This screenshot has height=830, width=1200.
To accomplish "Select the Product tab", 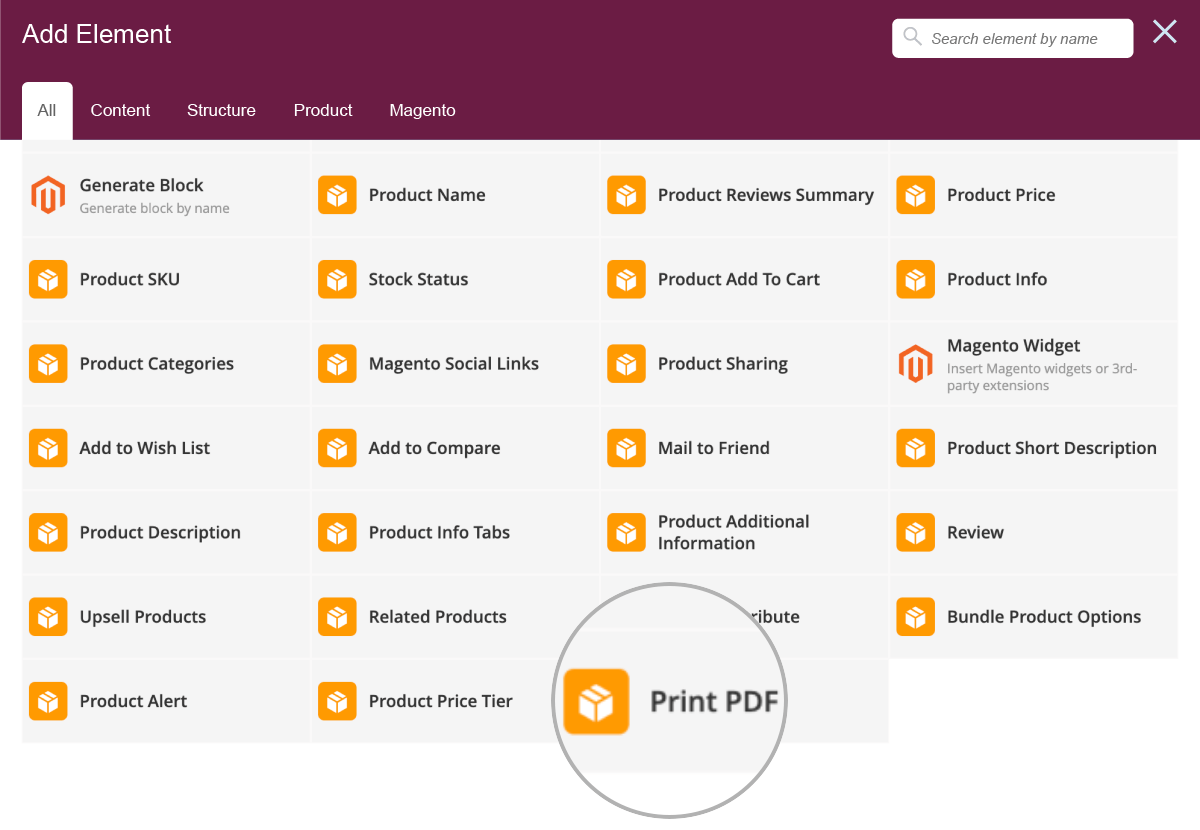I will (x=322, y=110).
